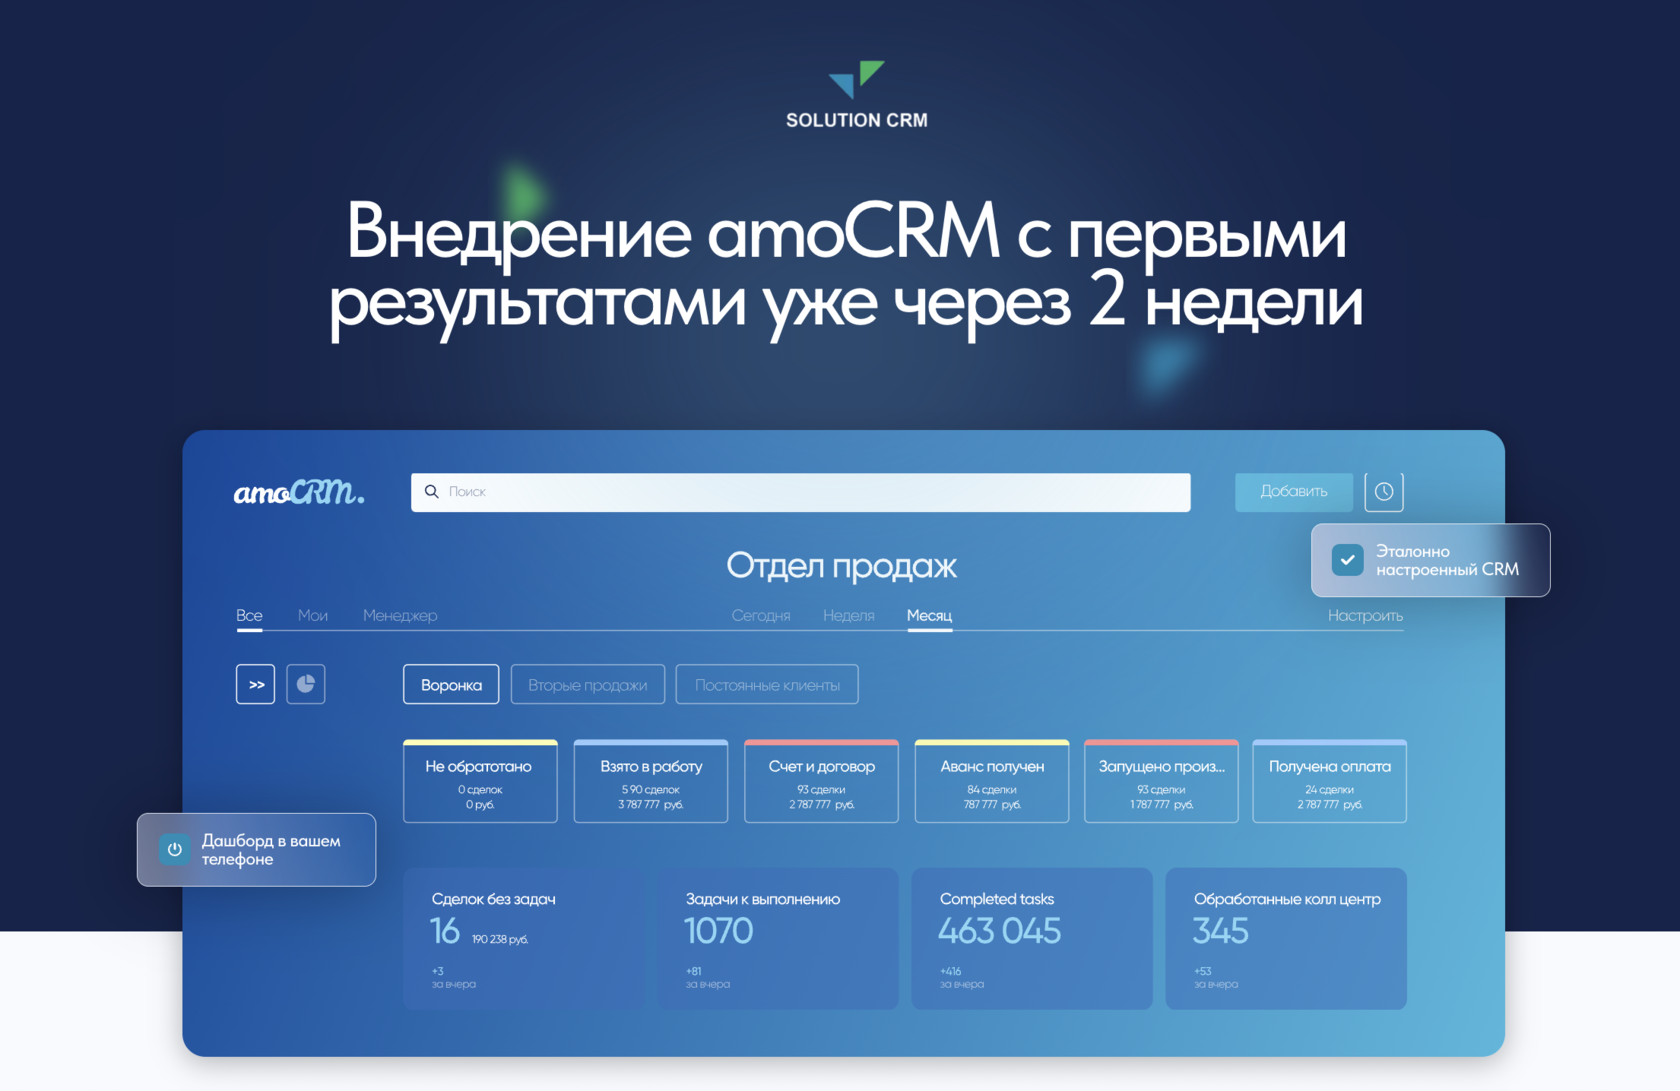Open the Счет и договор stage card
Image resolution: width=1680 pixels, height=1091 pixels.
click(x=822, y=782)
